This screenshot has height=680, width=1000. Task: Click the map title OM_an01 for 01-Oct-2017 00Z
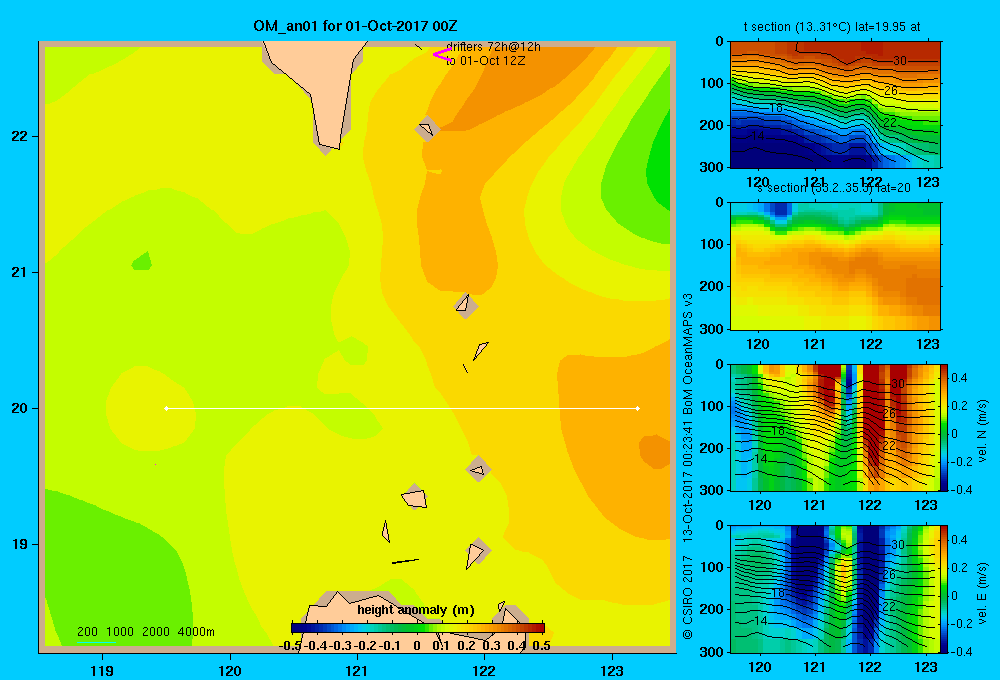pyautogui.click(x=355, y=26)
